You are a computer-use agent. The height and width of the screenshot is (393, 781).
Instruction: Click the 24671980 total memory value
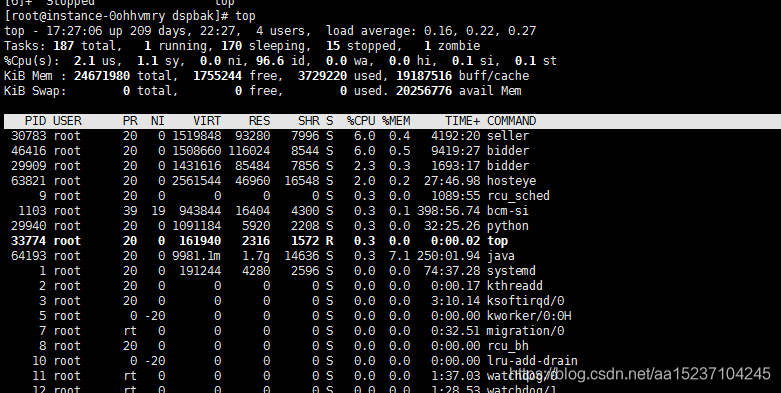tap(102, 76)
